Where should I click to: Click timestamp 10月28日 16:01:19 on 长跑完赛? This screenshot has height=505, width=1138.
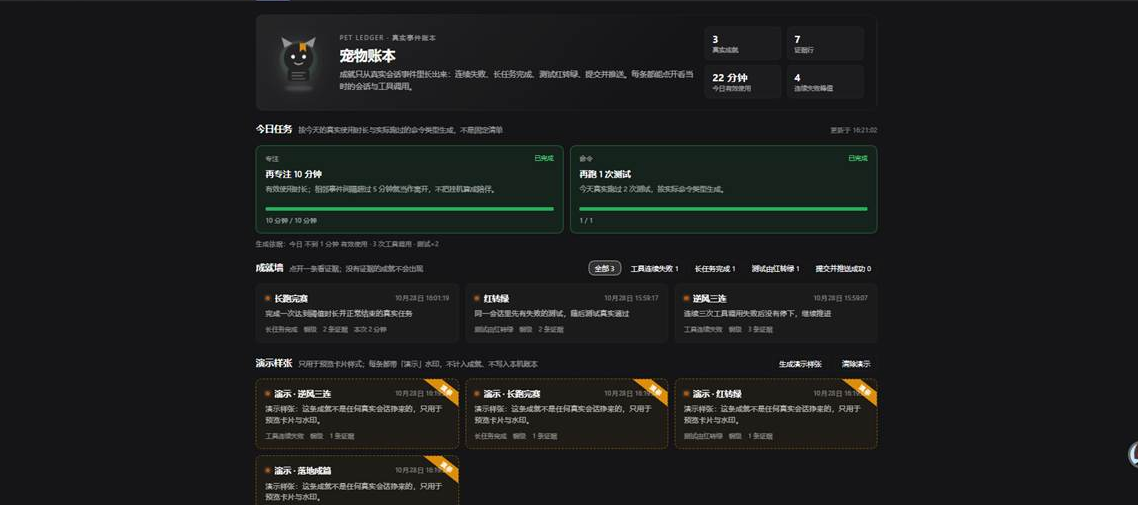coord(422,298)
